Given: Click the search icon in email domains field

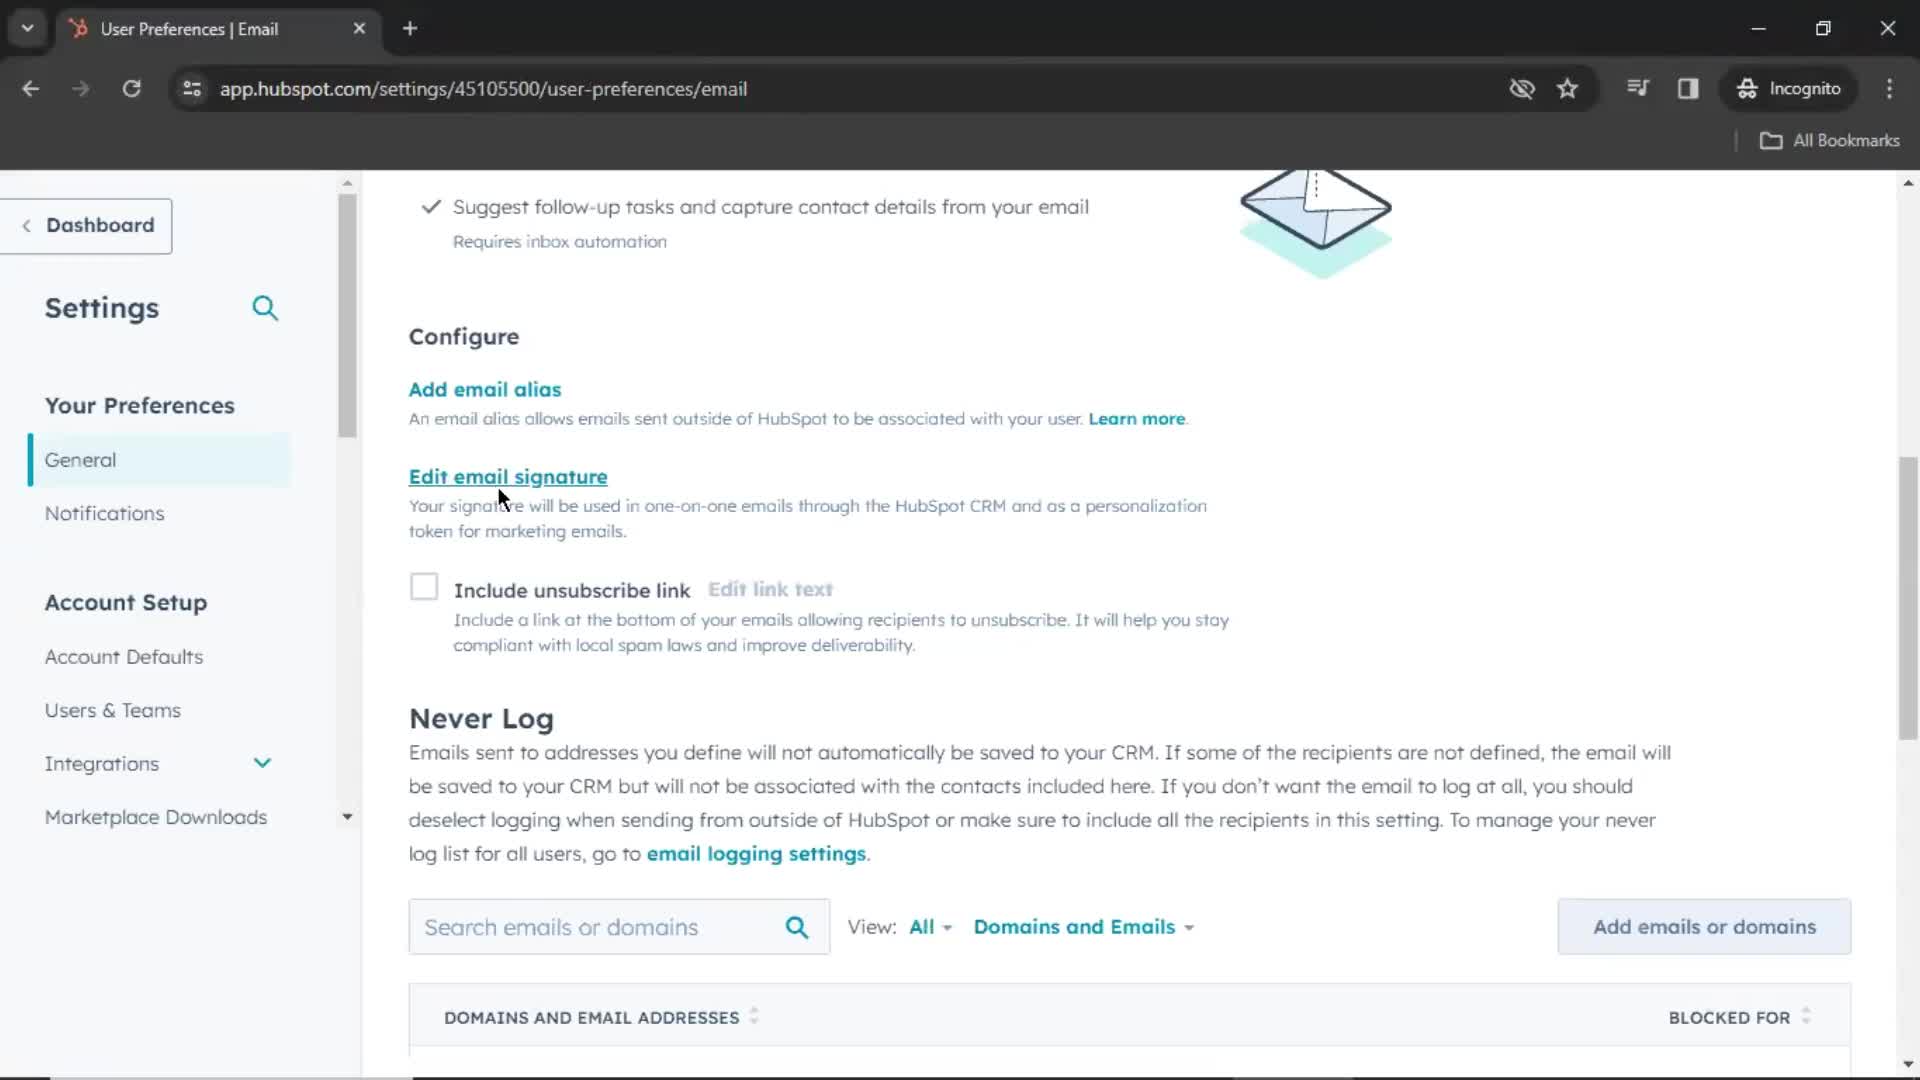Looking at the screenshot, I should pyautogui.click(x=799, y=926).
